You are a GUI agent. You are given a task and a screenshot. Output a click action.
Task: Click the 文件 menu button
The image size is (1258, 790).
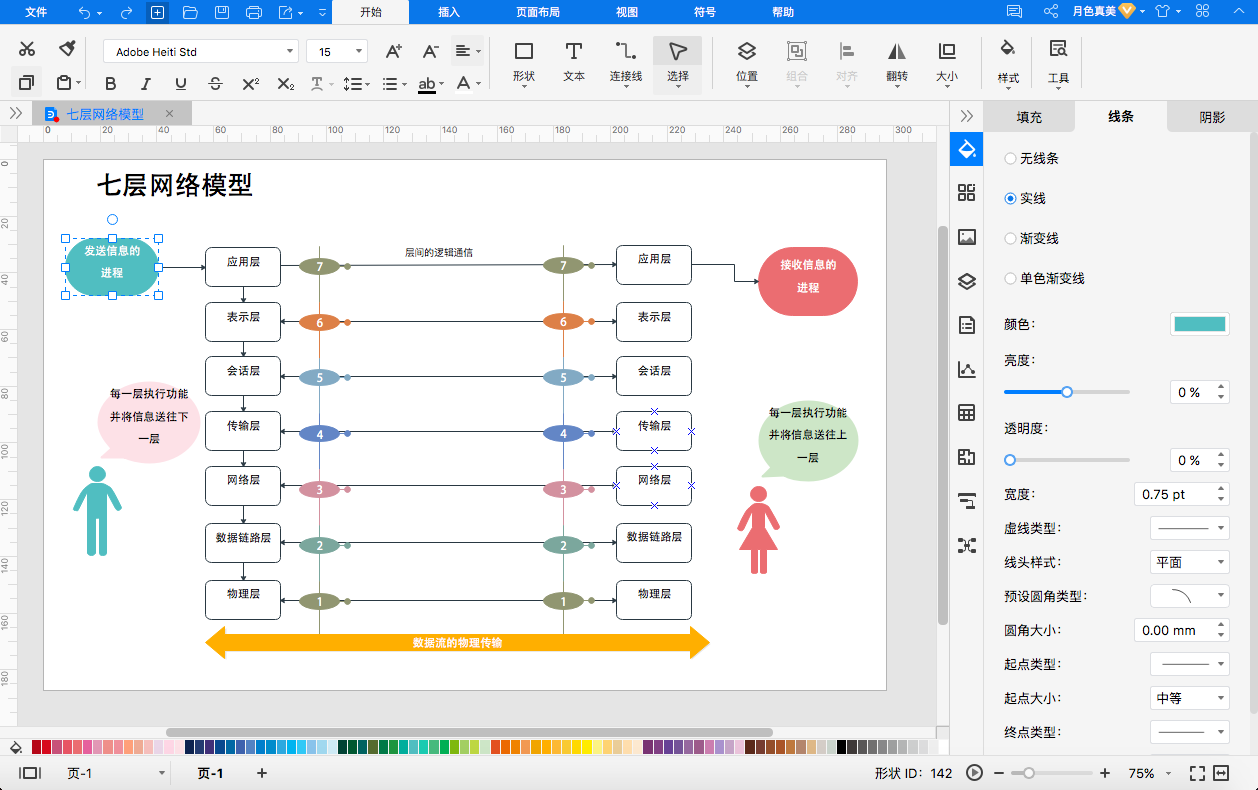pos(36,12)
